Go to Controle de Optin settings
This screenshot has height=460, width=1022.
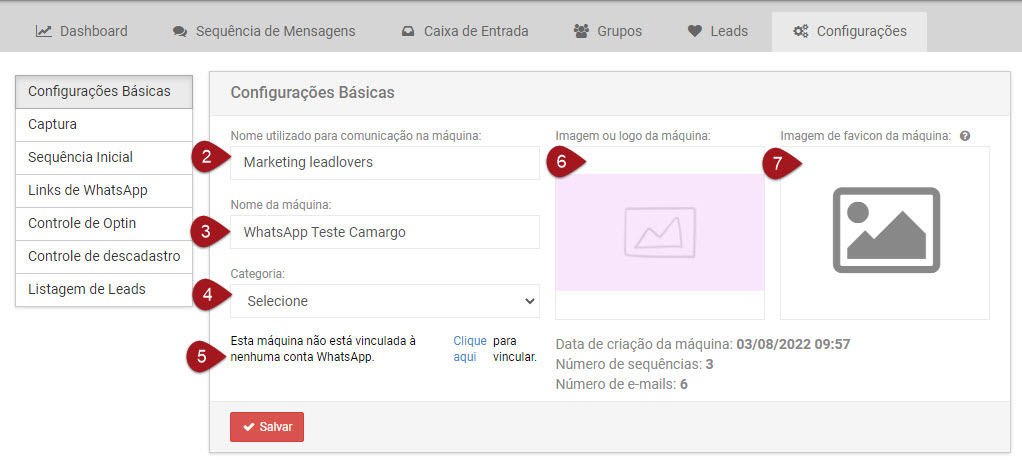[x=104, y=223]
